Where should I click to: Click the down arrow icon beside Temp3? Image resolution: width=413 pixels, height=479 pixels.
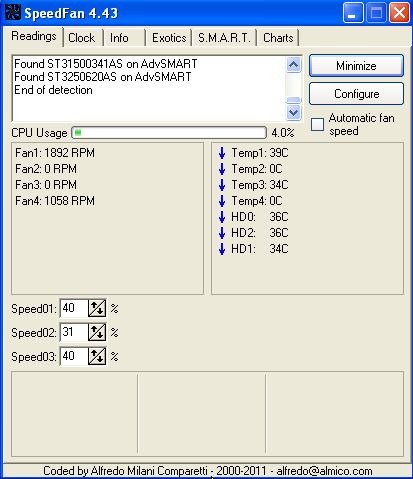click(222, 185)
